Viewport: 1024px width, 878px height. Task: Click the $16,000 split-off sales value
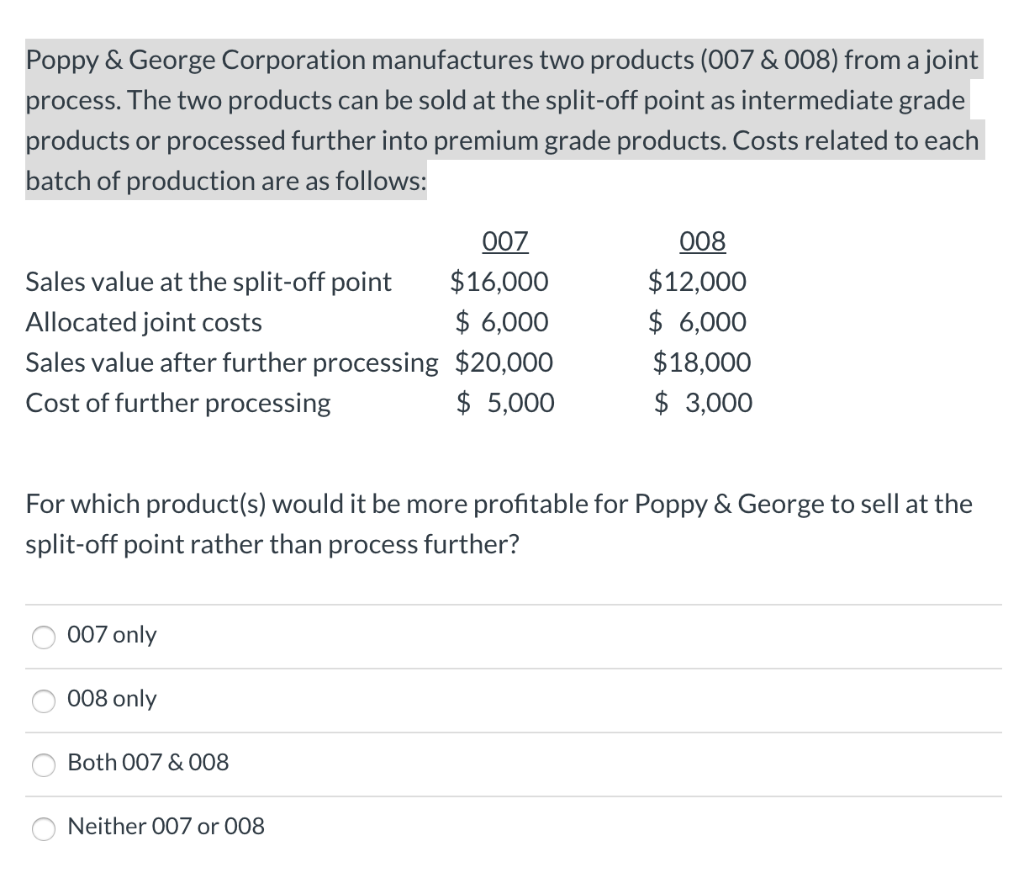tap(498, 282)
